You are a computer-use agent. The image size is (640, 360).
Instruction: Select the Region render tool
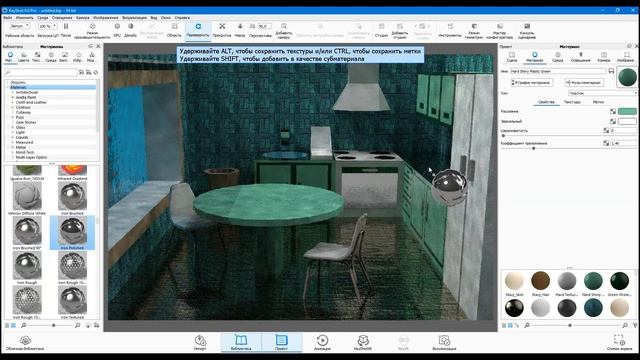pyautogui.click(x=174, y=30)
